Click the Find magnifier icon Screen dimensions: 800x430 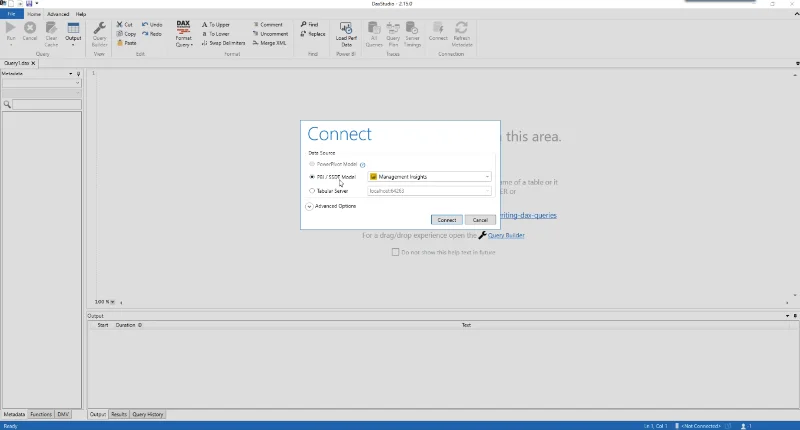click(x=304, y=24)
